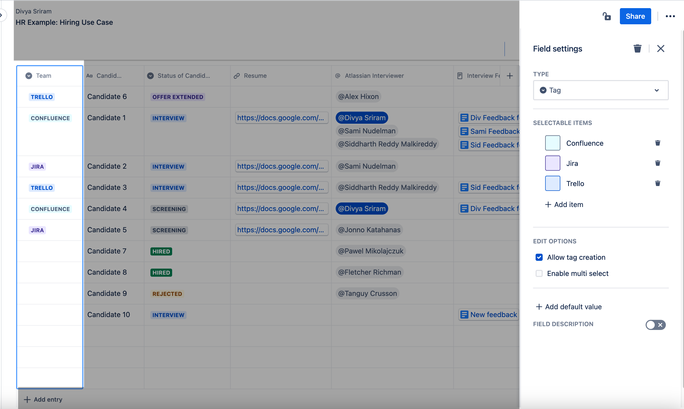This screenshot has width=684, height=409.
Task: Open the Type dropdown showing Tag
Action: 600,90
